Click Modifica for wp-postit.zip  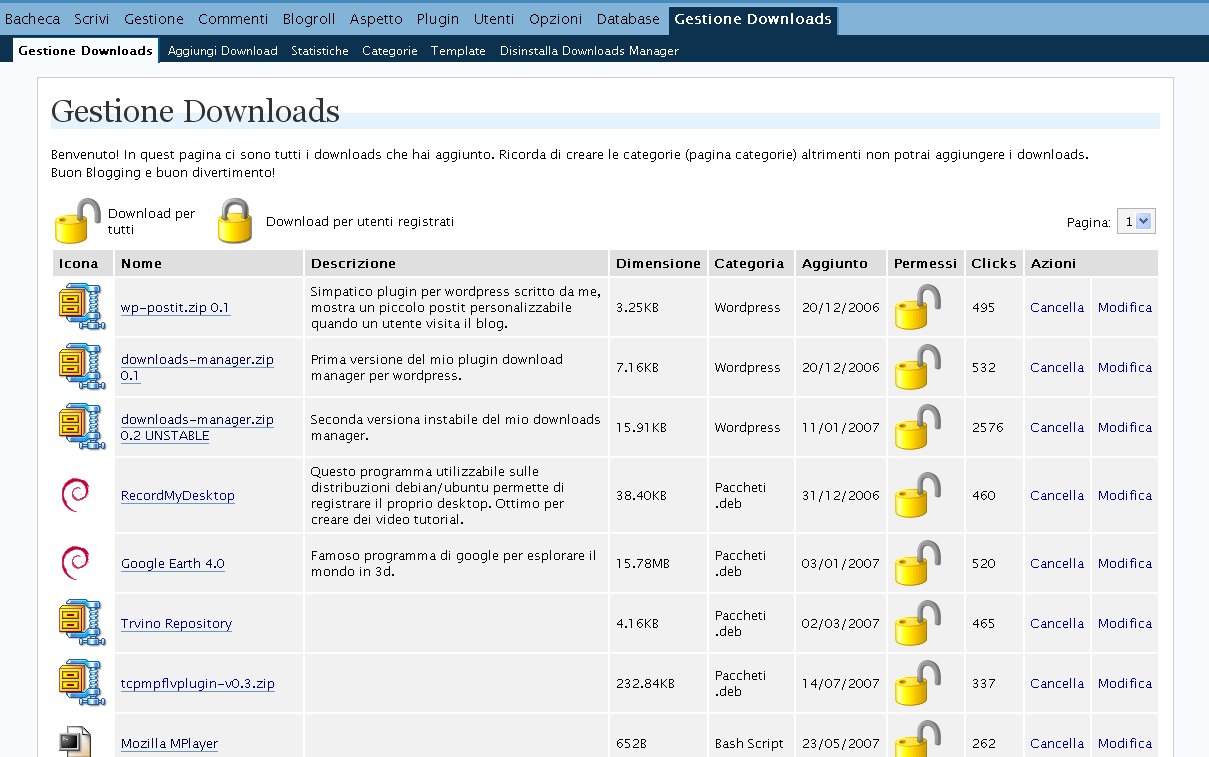point(1125,308)
